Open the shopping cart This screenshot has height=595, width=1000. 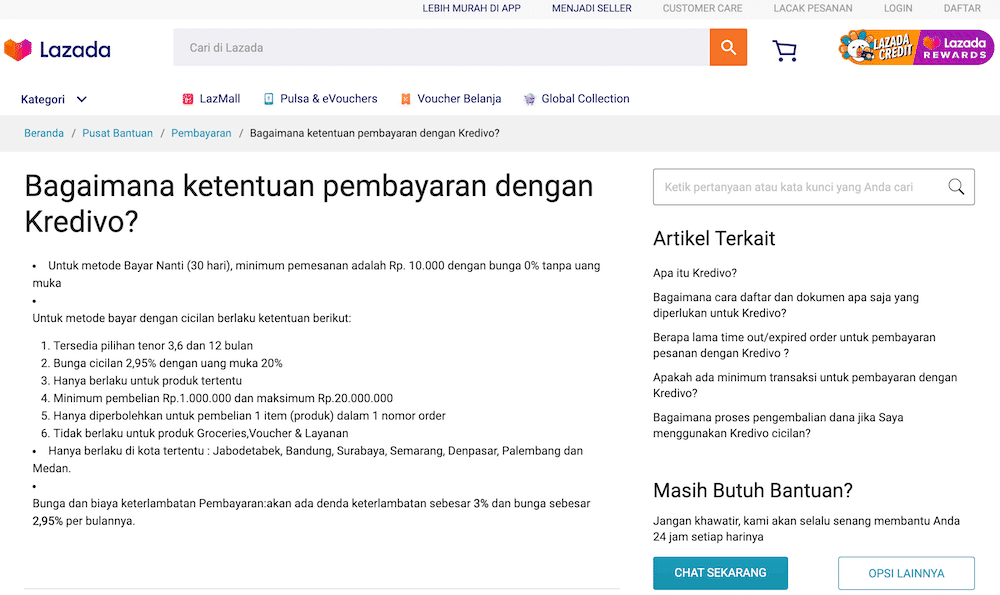tap(784, 49)
